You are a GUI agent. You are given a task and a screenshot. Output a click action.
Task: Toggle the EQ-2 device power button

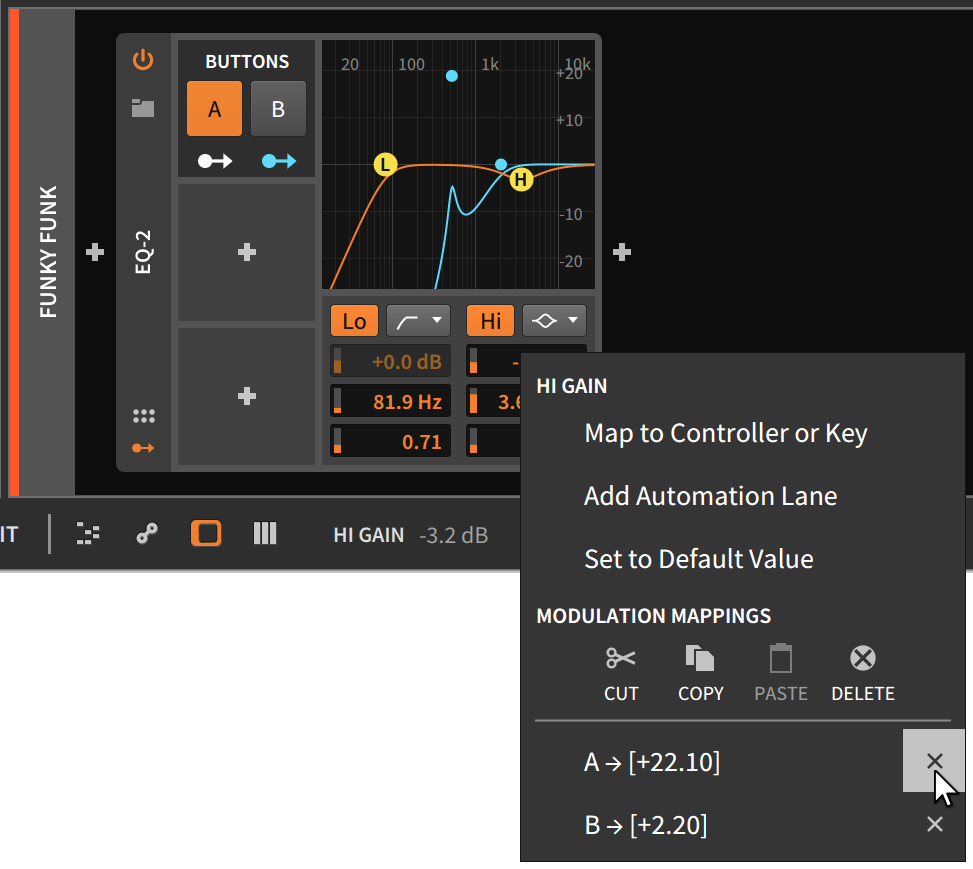point(143,60)
